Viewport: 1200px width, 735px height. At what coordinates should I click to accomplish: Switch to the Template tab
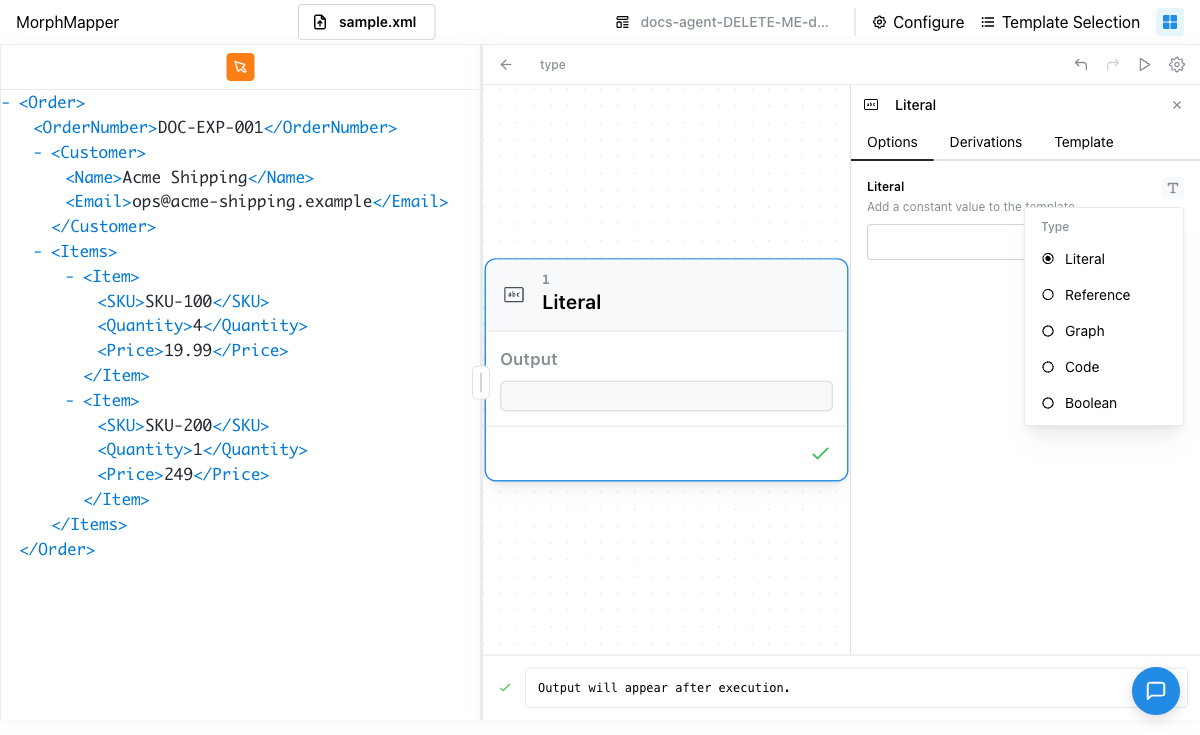(x=1084, y=142)
